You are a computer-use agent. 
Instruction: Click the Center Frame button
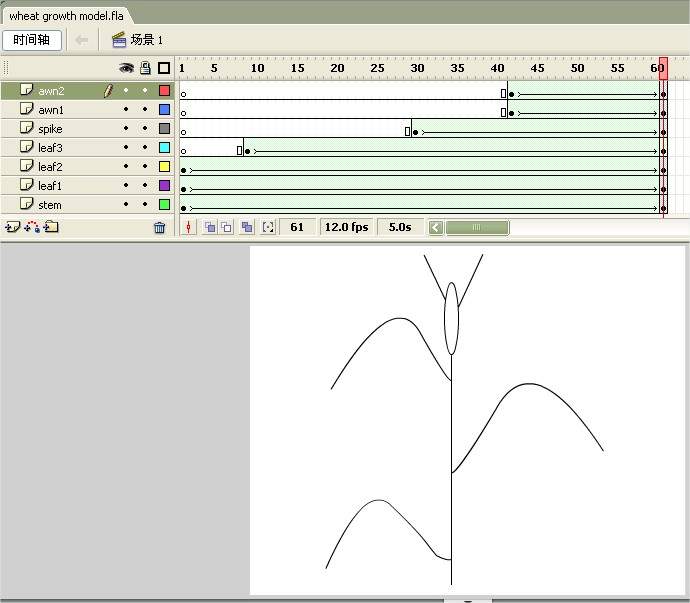pyautogui.click(x=188, y=227)
